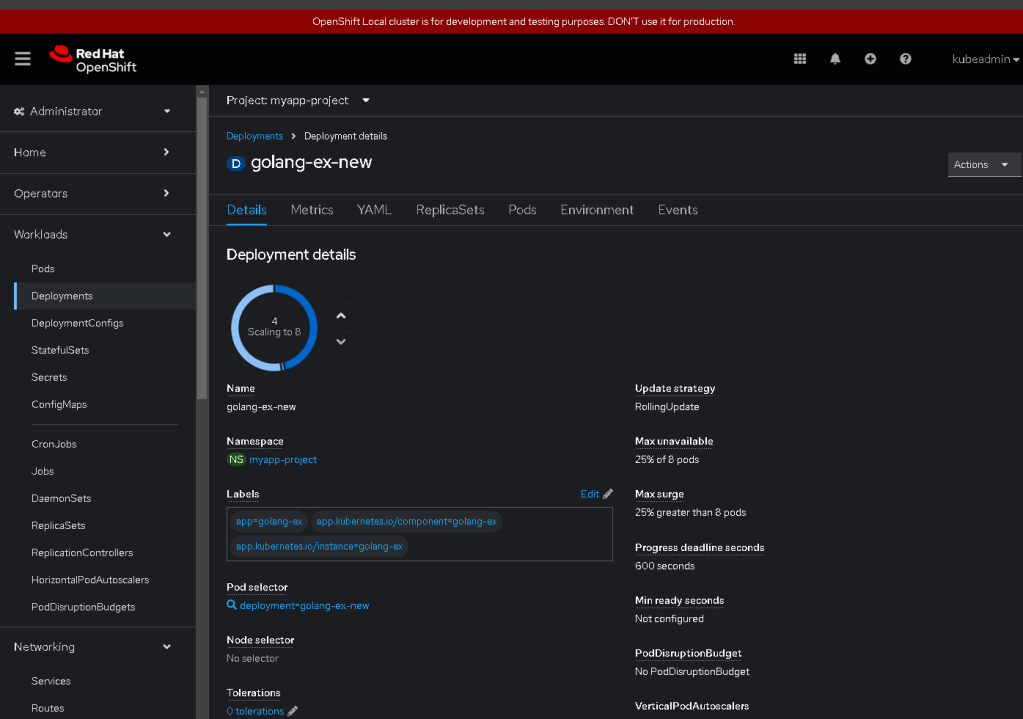1023x719 pixels.
Task: Open ConfigMaps in the sidebar
Action: point(59,405)
